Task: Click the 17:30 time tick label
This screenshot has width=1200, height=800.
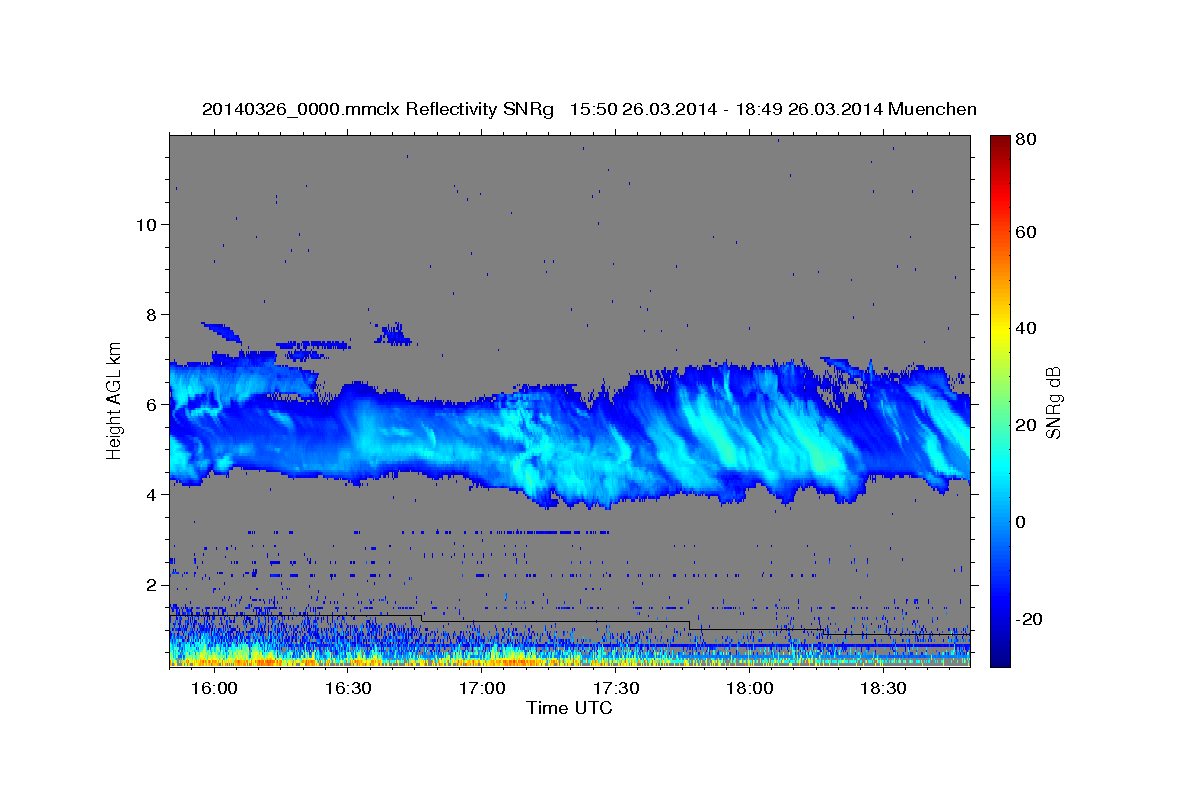Action: point(615,689)
